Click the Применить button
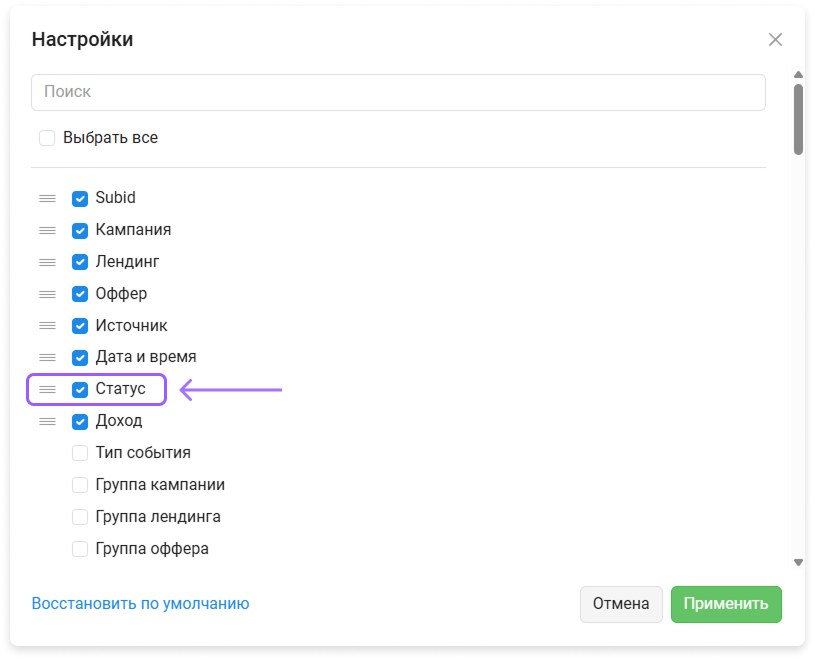Screen dimensions: 815x660 click(726, 604)
